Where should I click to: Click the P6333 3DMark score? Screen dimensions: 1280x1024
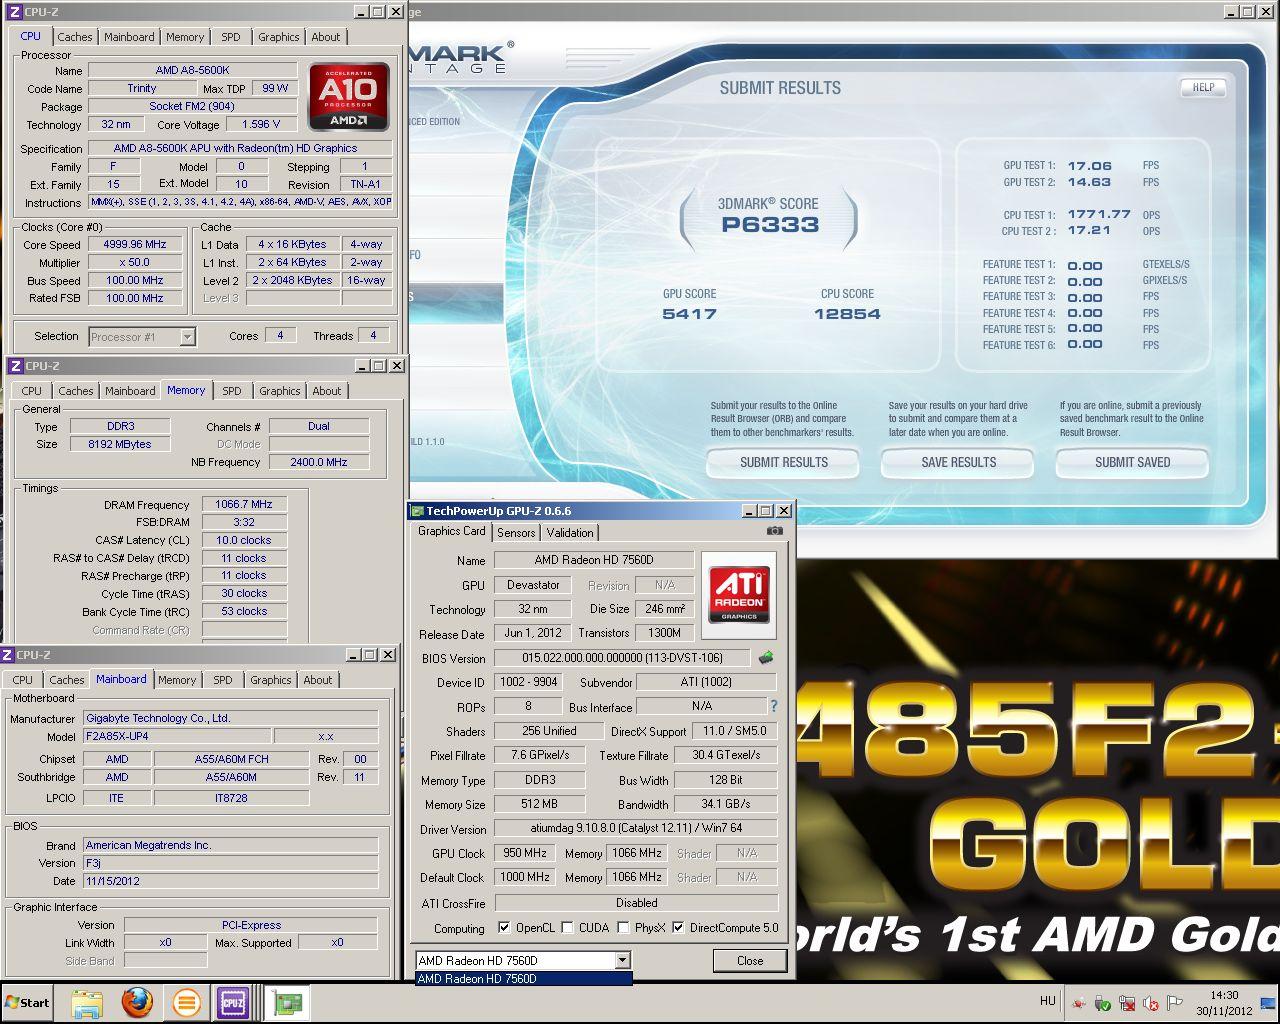[770, 225]
